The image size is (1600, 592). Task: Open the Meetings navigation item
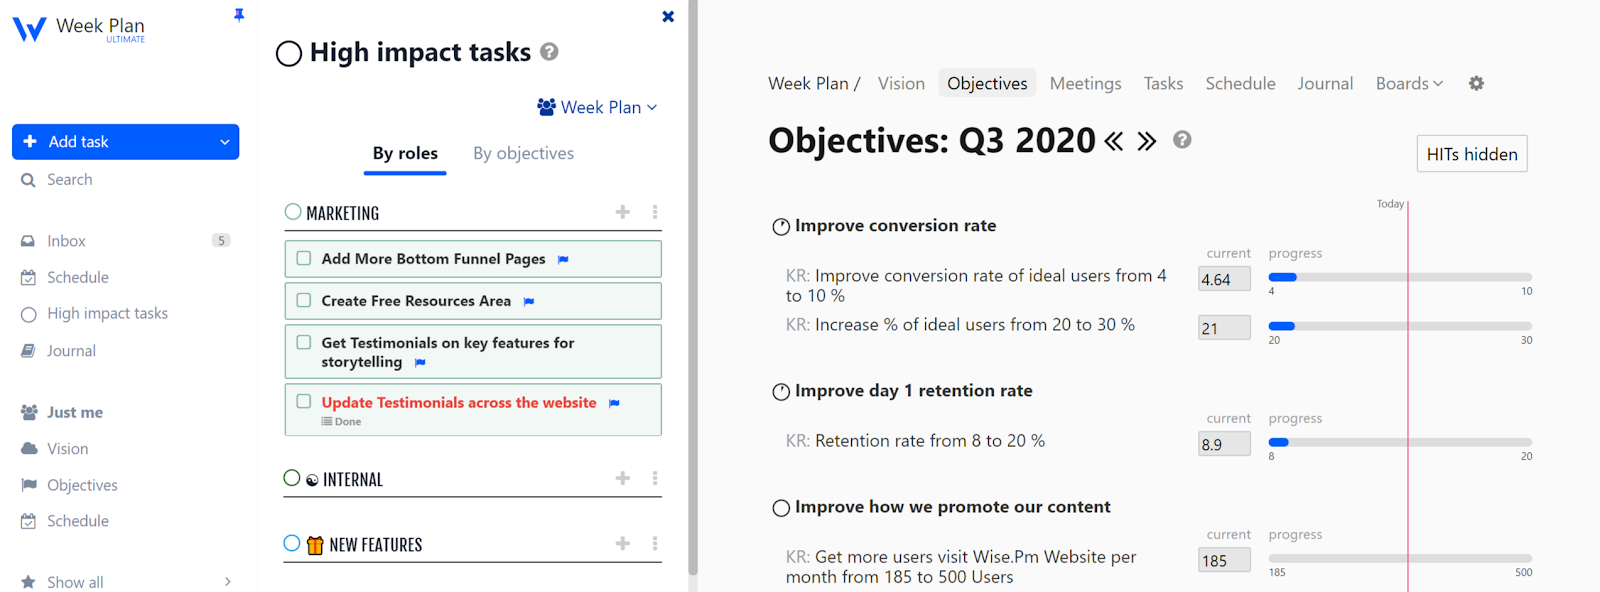coord(1085,83)
